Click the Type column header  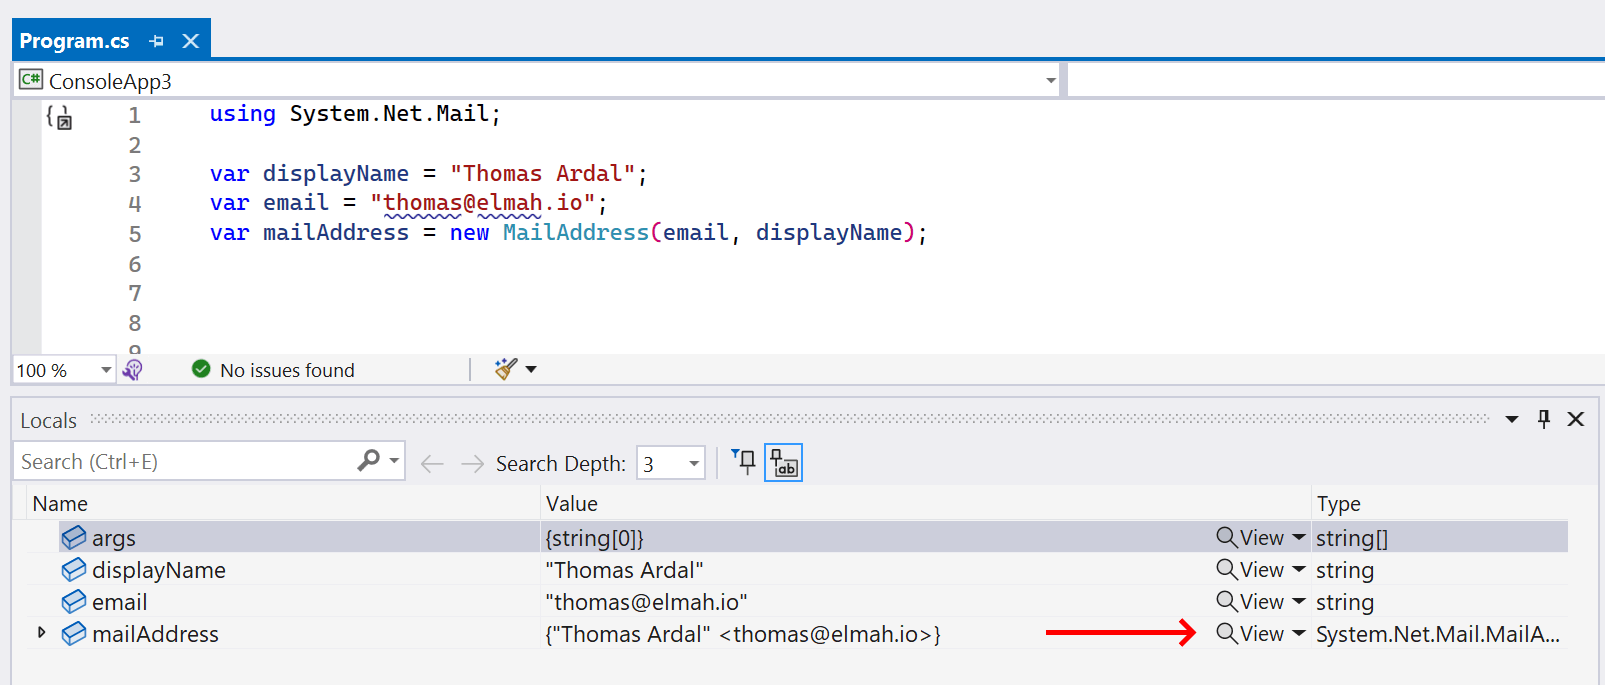pos(1338,504)
